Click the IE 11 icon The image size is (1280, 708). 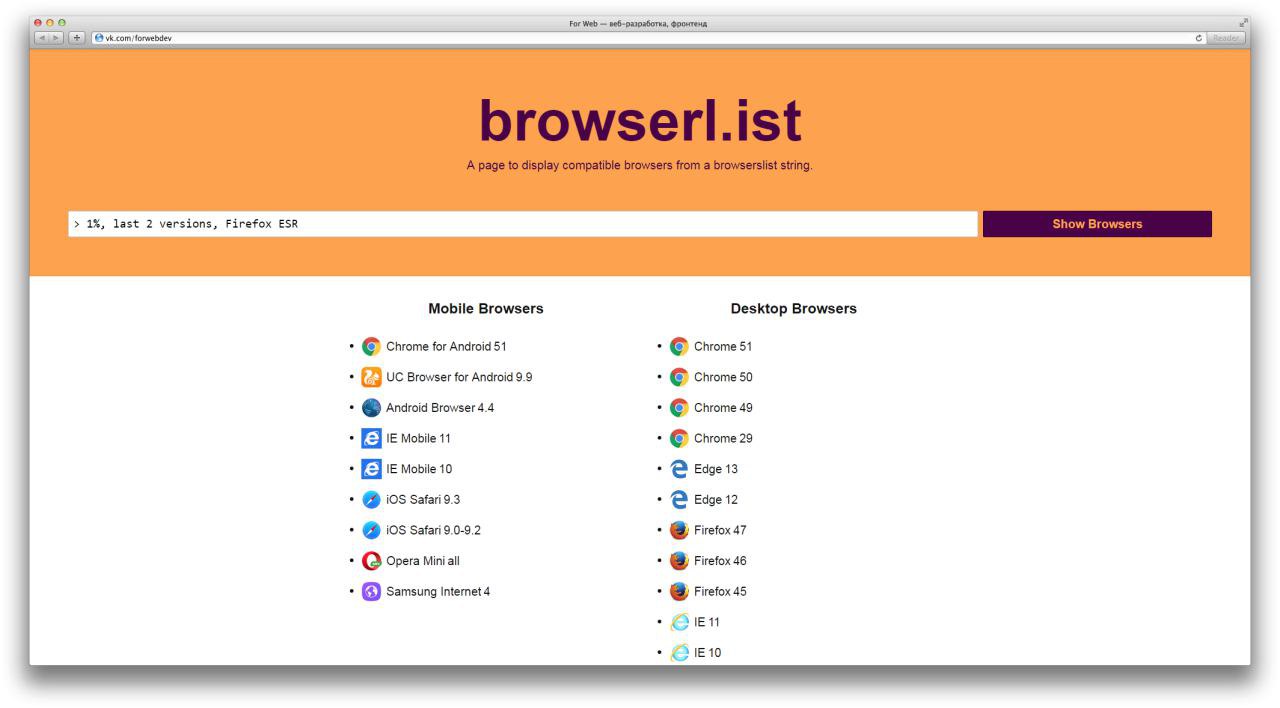pyautogui.click(x=679, y=622)
